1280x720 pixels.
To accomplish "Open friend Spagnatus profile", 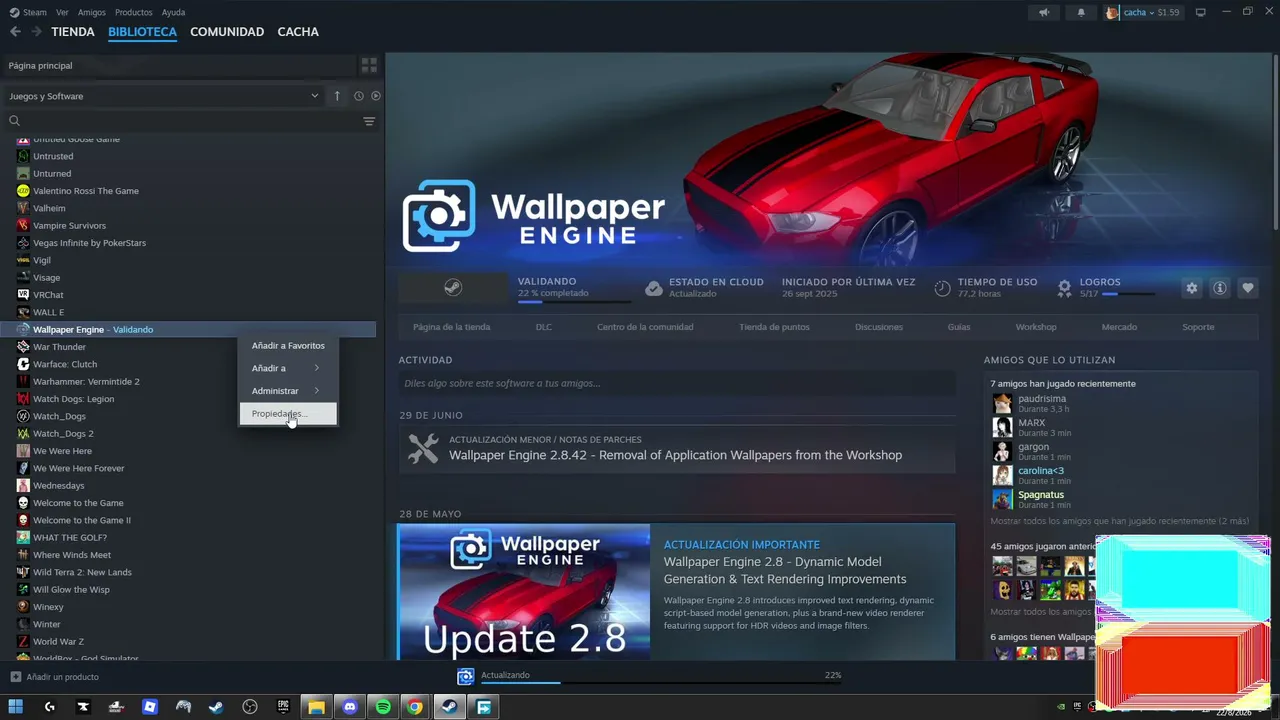I will (x=1040, y=494).
